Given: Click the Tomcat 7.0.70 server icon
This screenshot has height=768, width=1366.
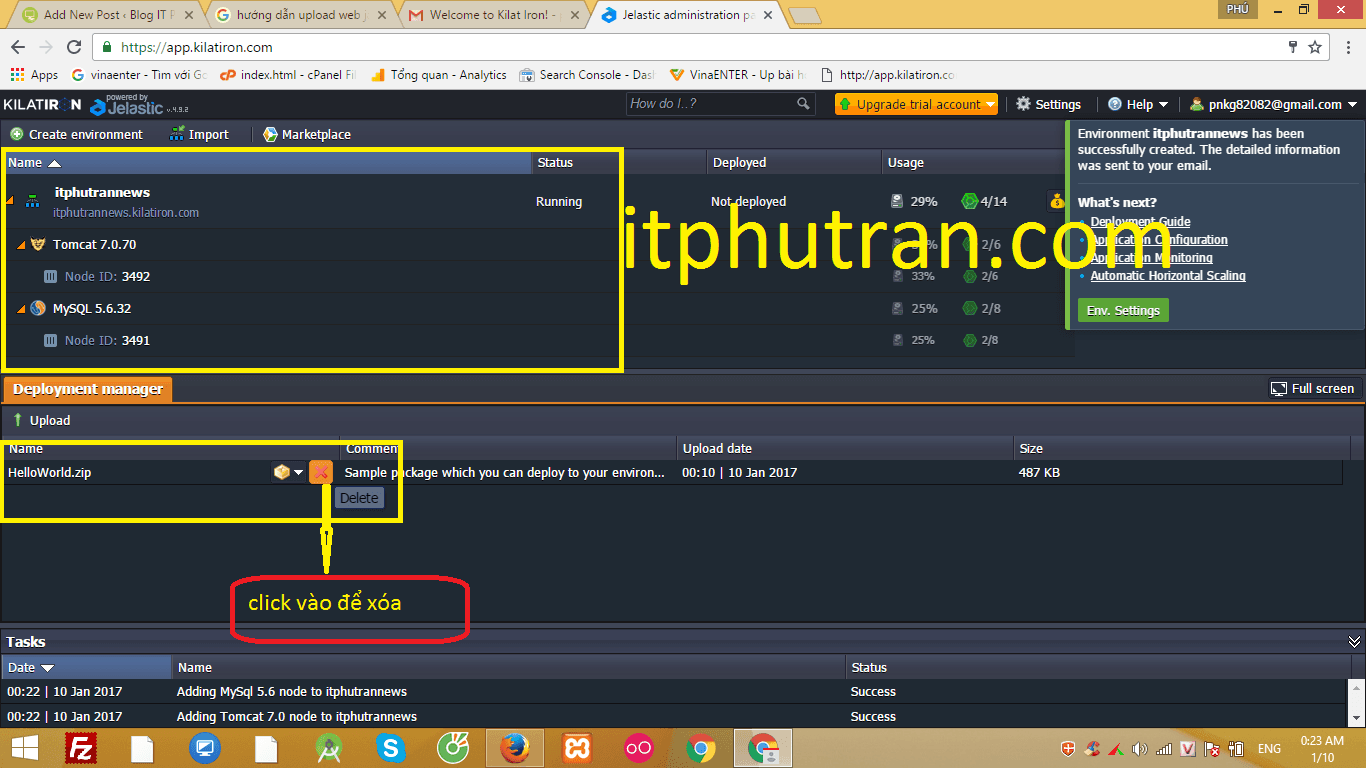Looking at the screenshot, I should click(x=38, y=244).
